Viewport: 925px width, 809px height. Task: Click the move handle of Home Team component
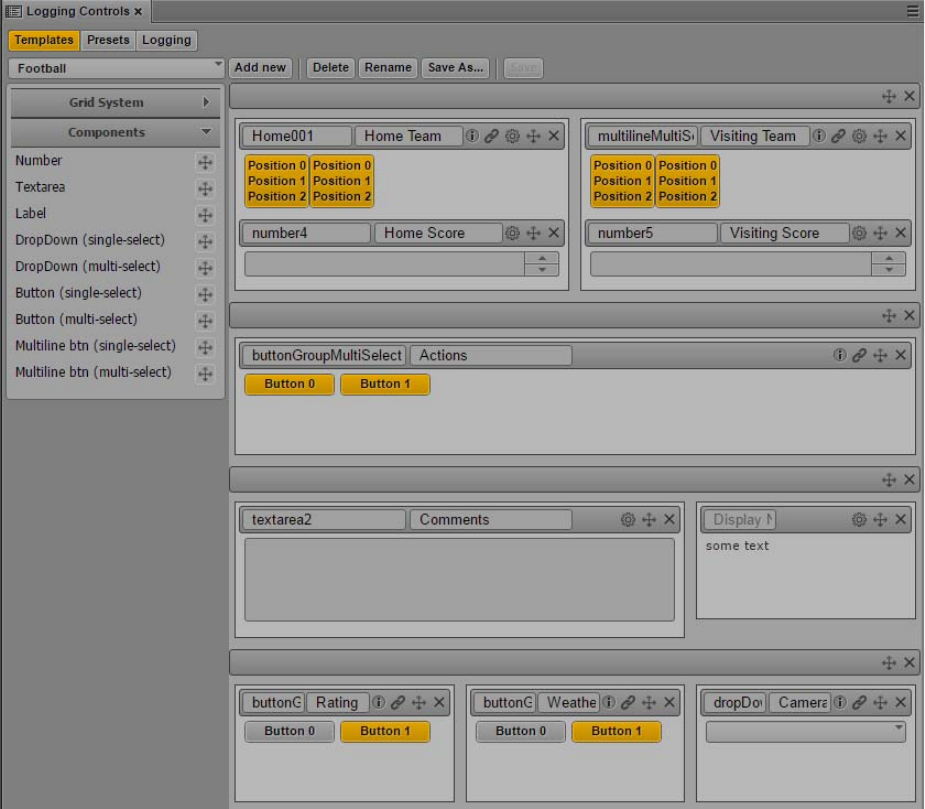533,136
